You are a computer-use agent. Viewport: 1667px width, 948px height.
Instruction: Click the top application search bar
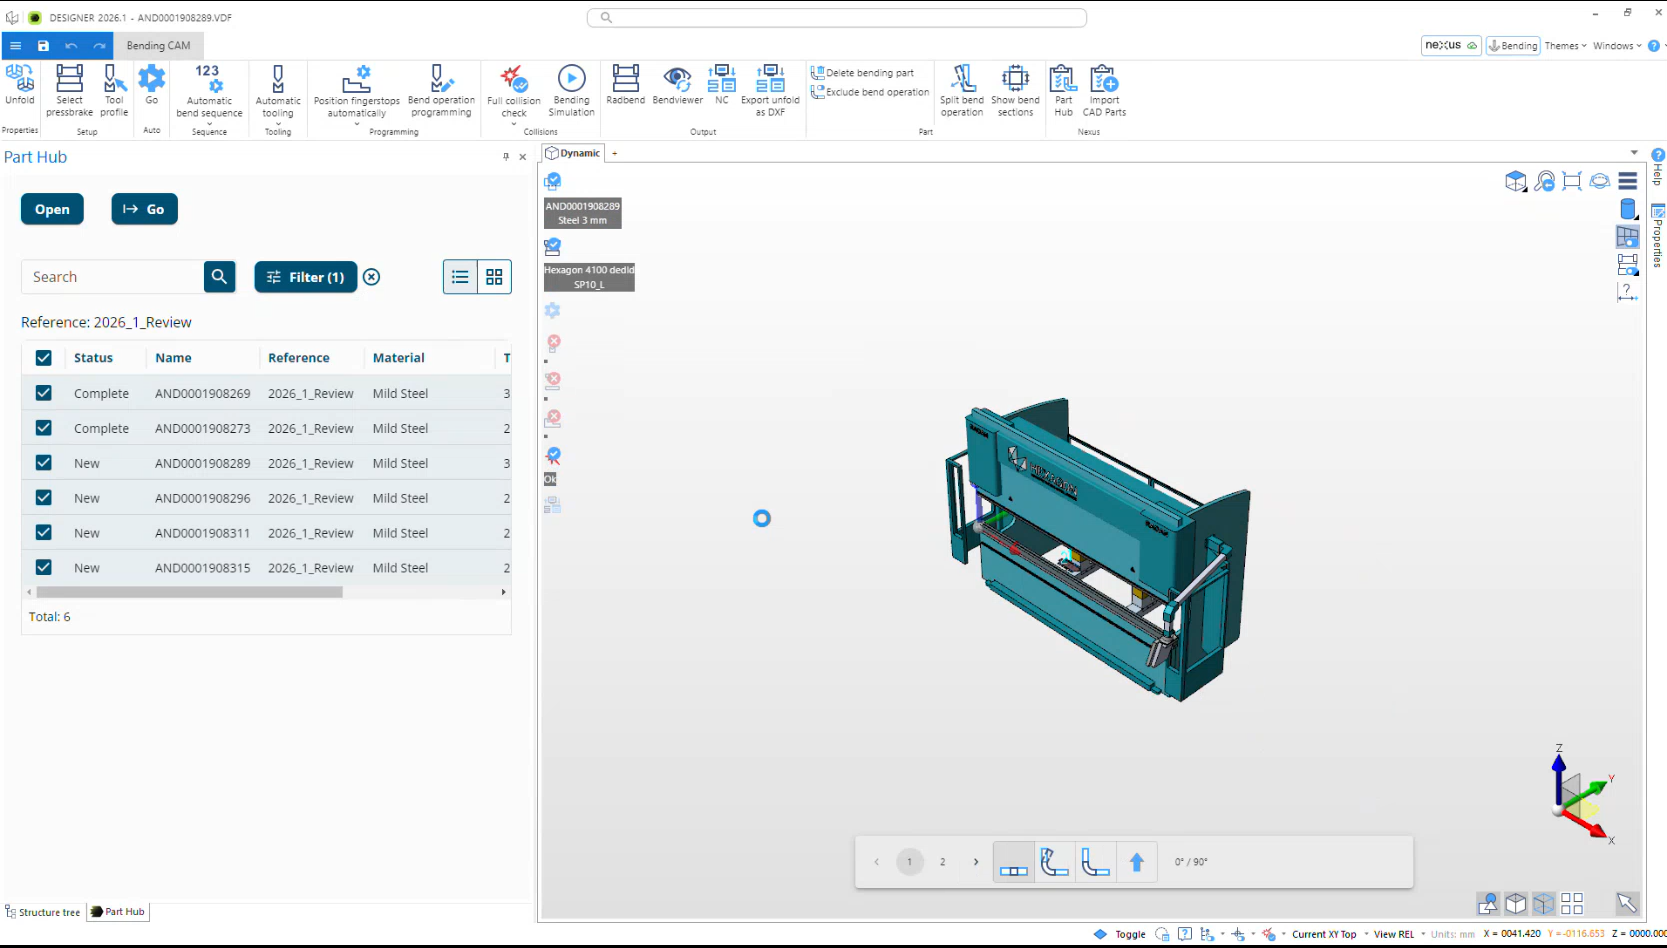836,17
